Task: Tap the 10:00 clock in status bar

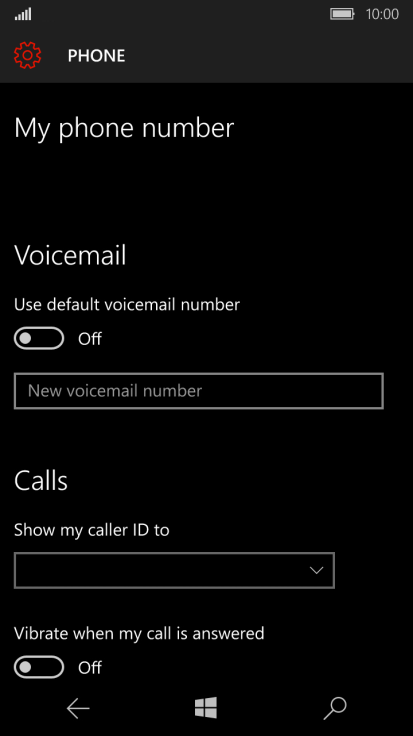Action: [x=382, y=14]
